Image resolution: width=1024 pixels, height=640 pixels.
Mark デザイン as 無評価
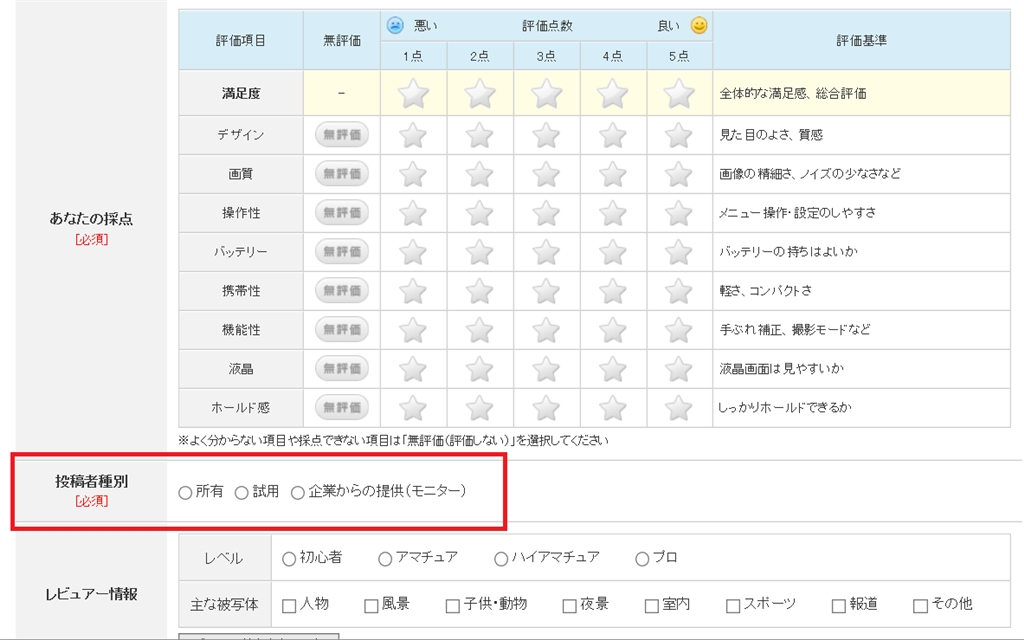pyautogui.click(x=342, y=135)
